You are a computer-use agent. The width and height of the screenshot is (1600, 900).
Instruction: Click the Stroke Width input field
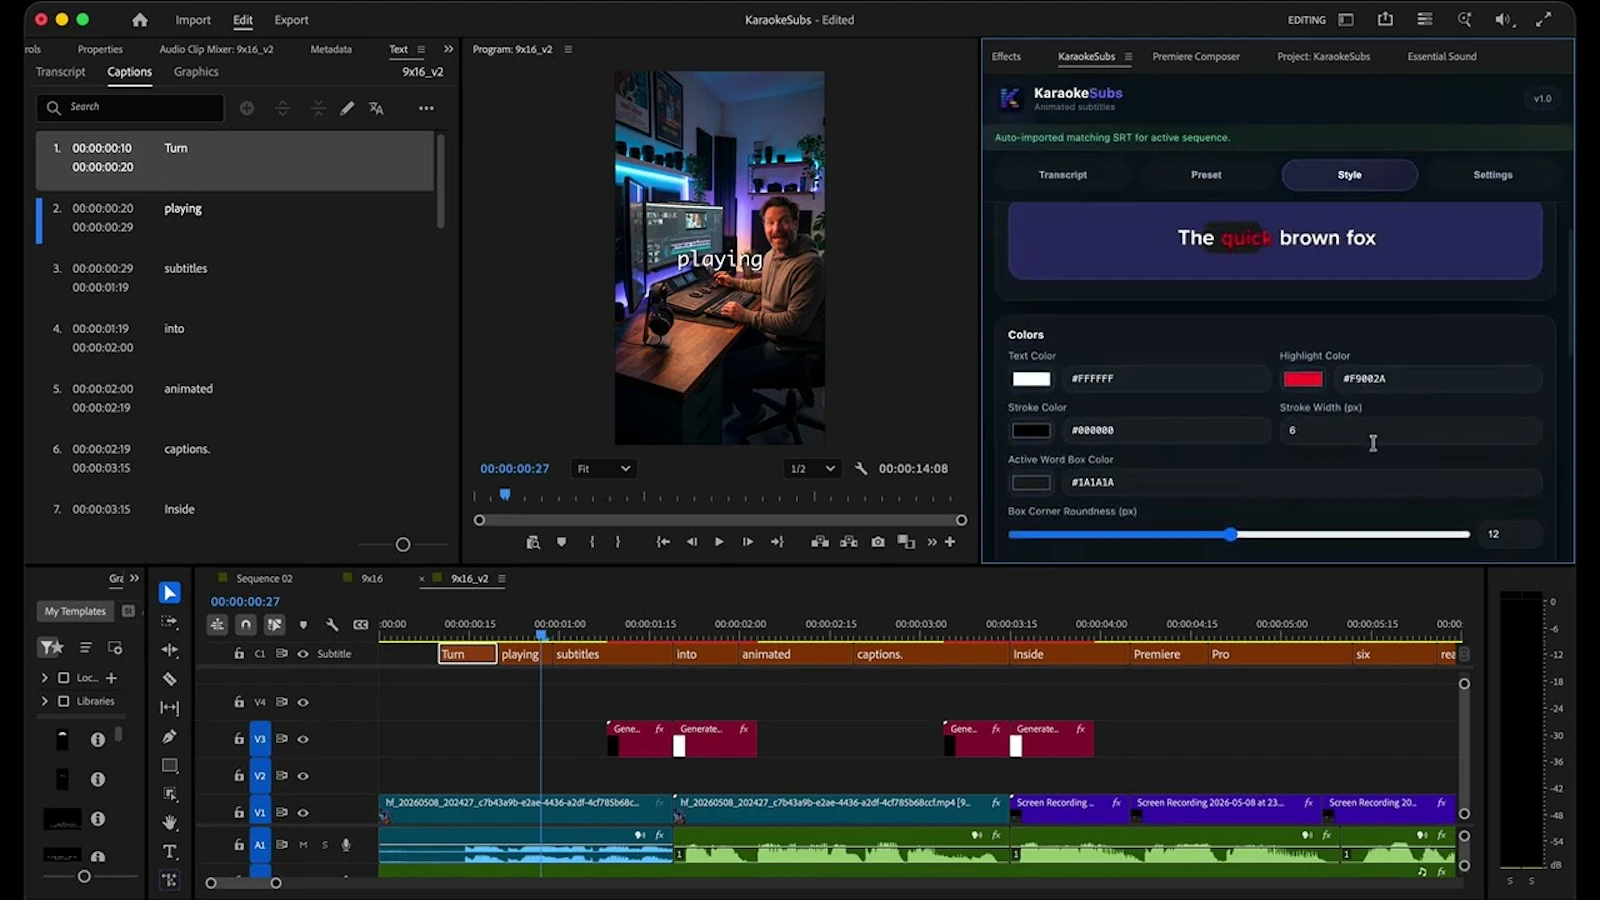[1410, 431]
